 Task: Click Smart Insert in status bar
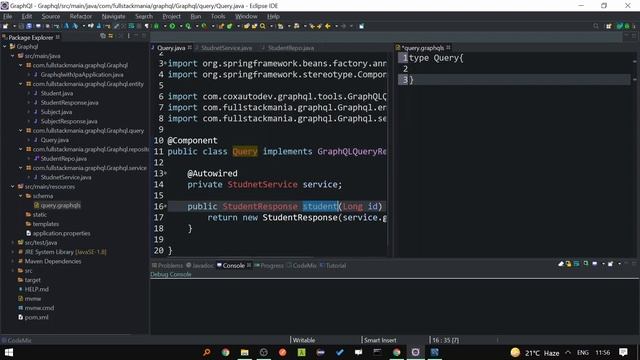click(380, 340)
